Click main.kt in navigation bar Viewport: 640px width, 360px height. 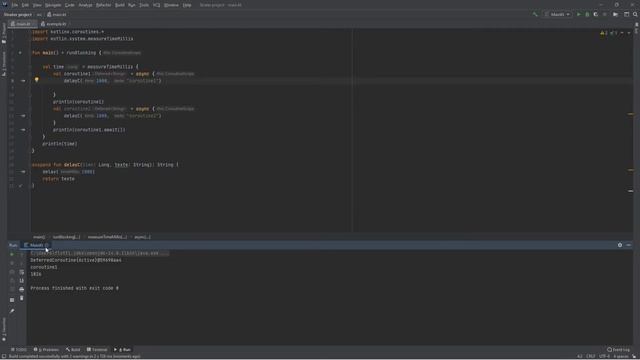(x=56, y=15)
